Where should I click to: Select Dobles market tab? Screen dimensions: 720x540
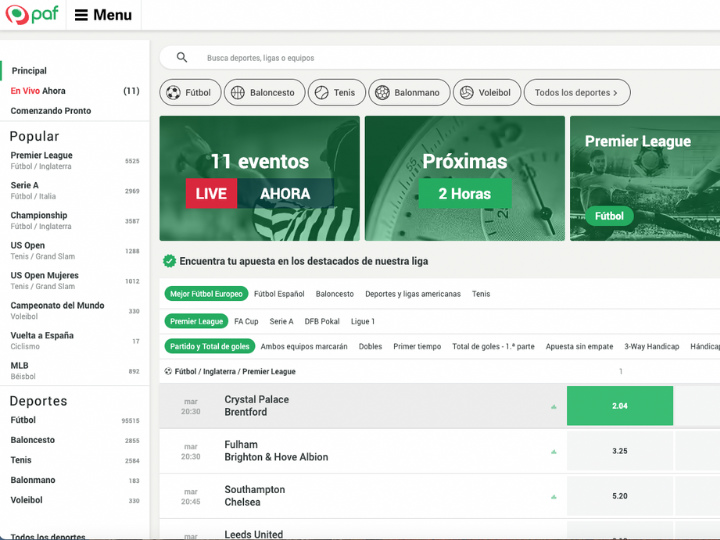click(x=370, y=346)
